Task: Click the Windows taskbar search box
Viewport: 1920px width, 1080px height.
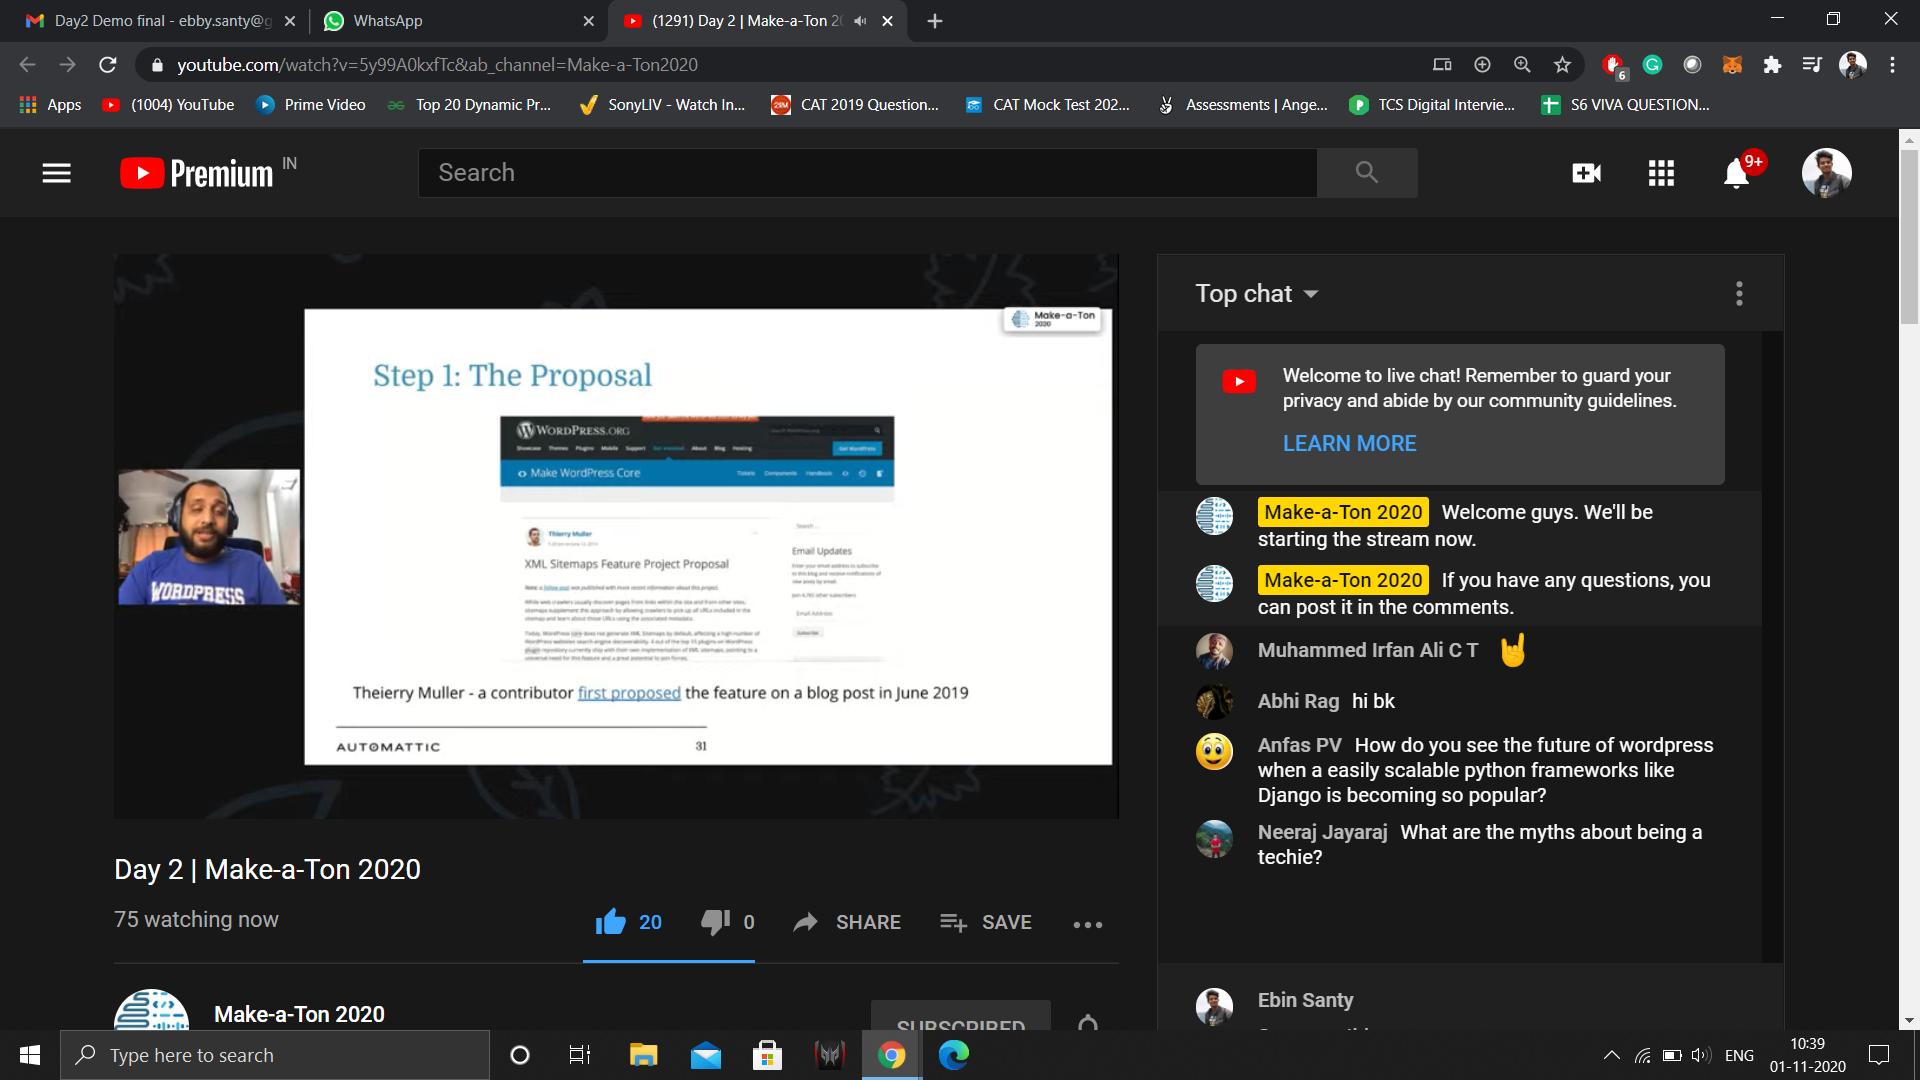Action: pos(275,1055)
